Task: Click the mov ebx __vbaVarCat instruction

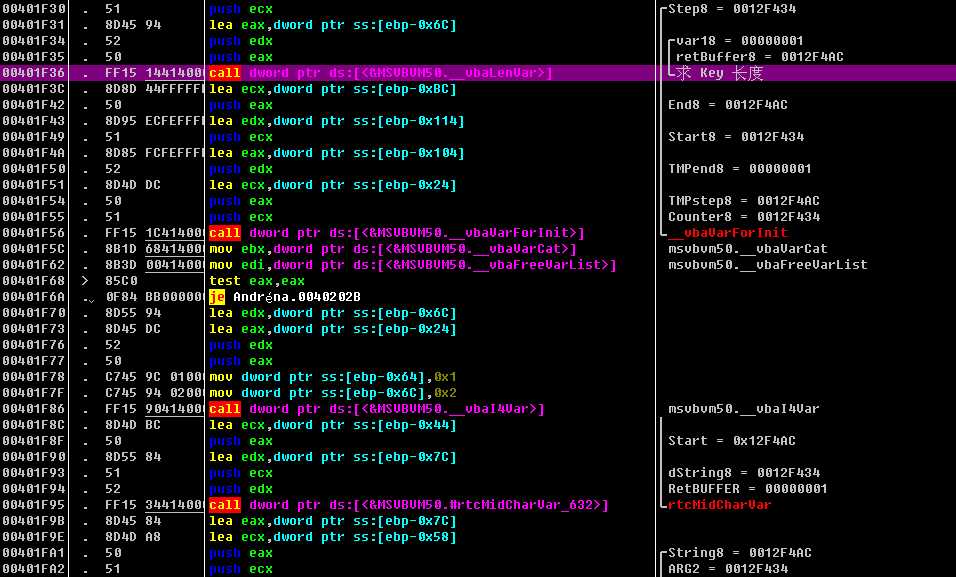Action: coord(393,249)
